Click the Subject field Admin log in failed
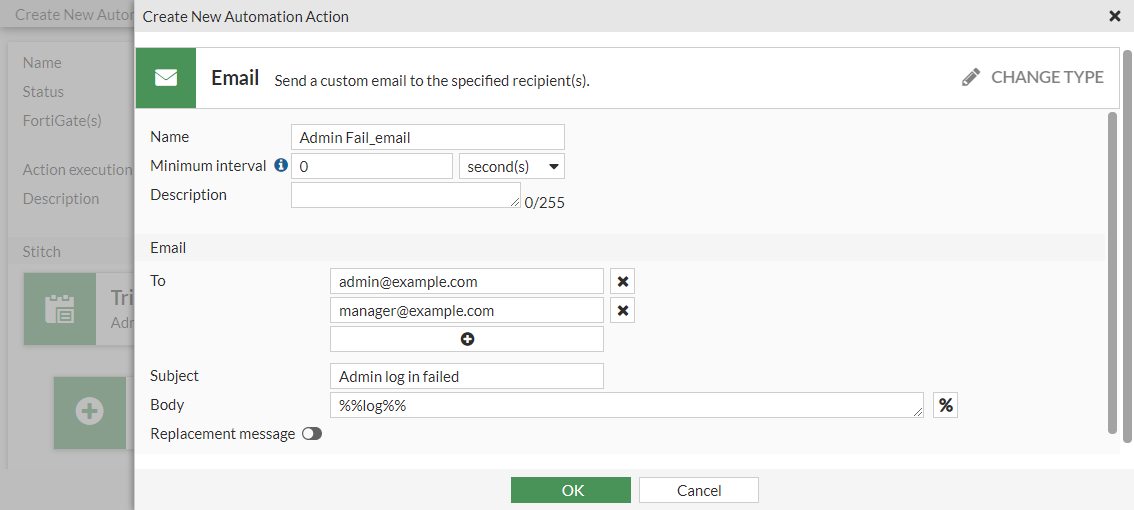Image resolution: width=1134 pixels, height=510 pixels. tap(466, 376)
